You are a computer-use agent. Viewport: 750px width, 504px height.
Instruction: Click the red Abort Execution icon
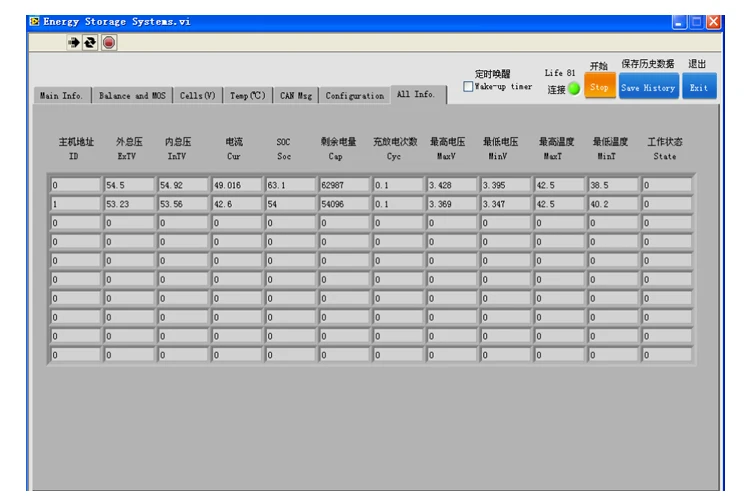[x=109, y=42]
